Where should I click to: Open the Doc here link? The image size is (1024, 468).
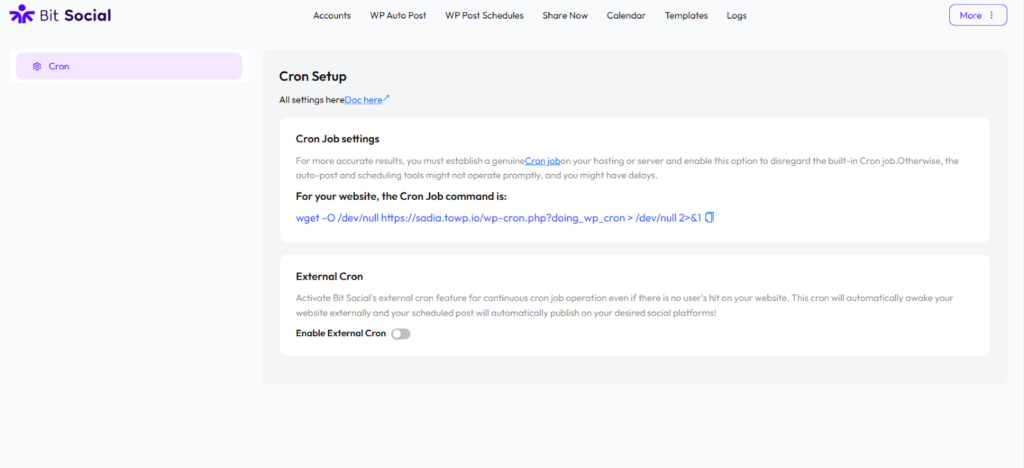pos(363,100)
